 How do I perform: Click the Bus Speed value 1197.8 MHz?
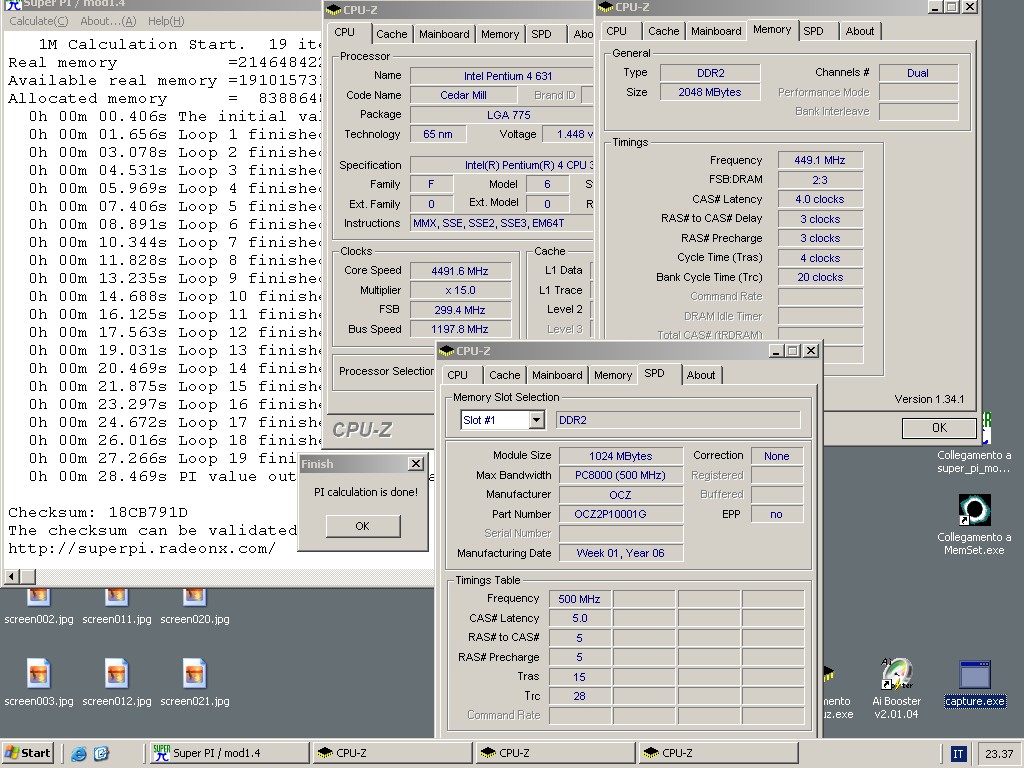coord(460,329)
